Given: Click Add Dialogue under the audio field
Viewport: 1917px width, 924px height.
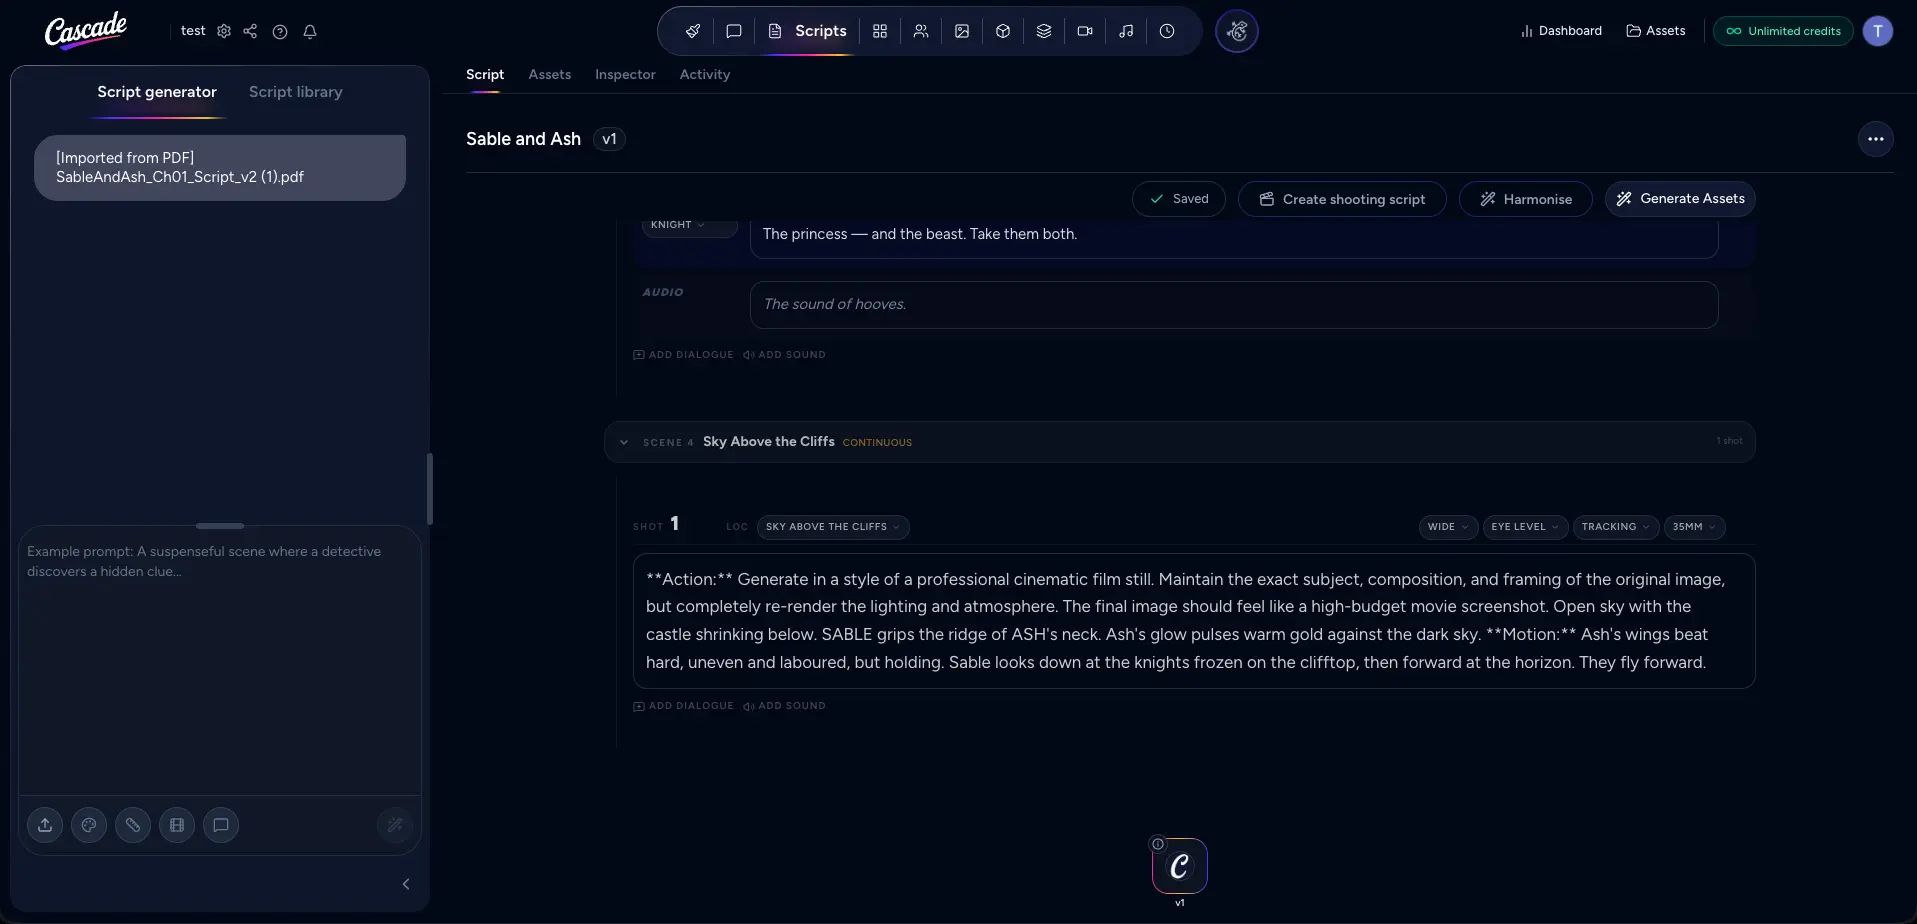Looking at the screenshot, I should 684,355.
